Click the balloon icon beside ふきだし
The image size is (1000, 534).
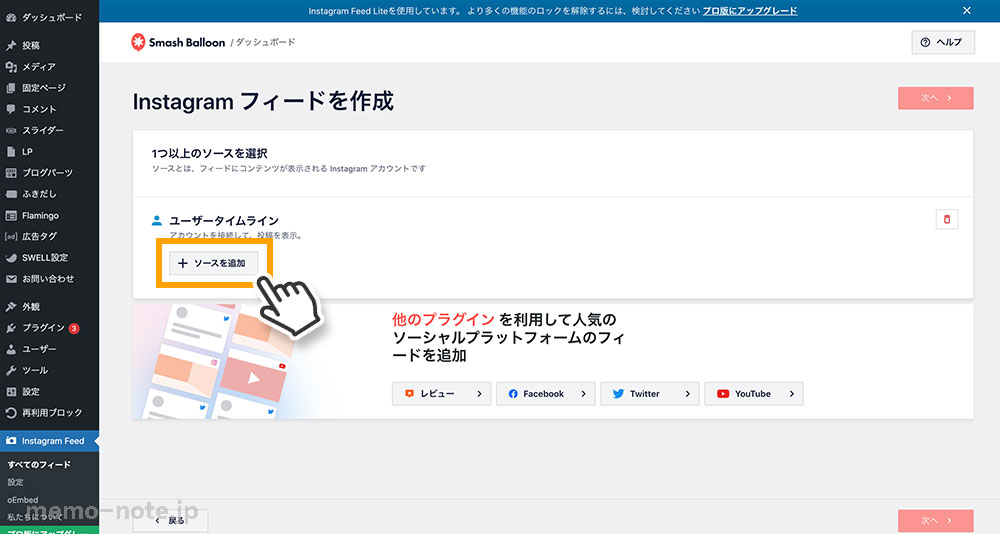coord(11,194)
